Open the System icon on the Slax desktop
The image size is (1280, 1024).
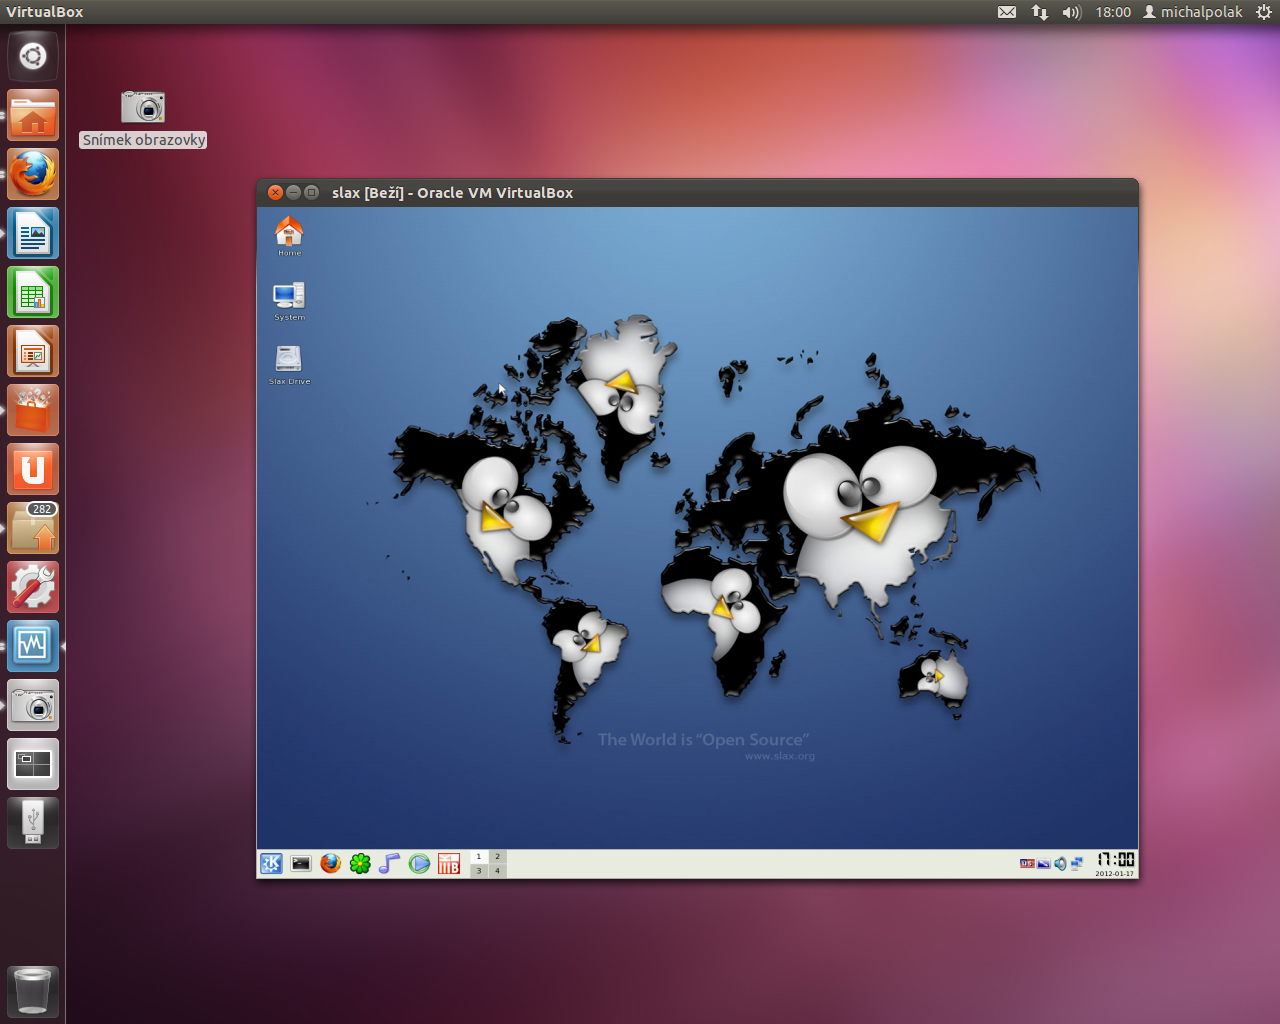(x=289, y=296)
